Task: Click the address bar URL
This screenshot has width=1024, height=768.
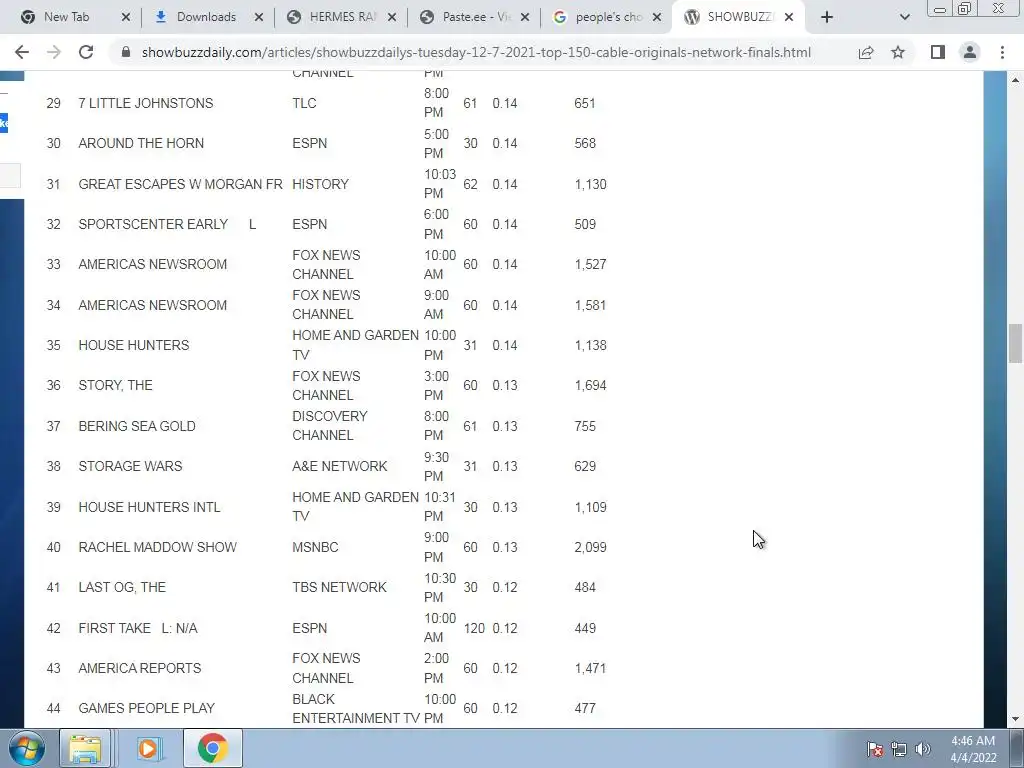Action: (476, 52)
